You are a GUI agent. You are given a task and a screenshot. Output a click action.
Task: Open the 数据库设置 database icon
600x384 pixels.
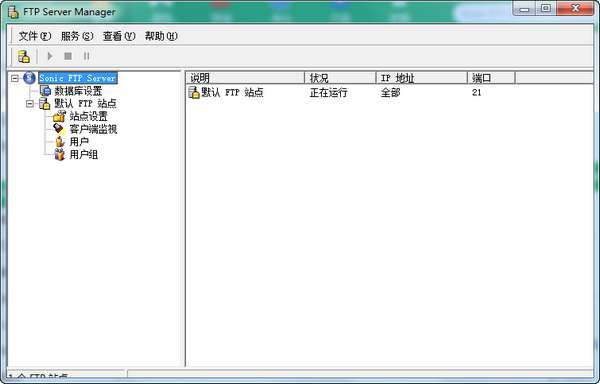[x=45, y=91]
